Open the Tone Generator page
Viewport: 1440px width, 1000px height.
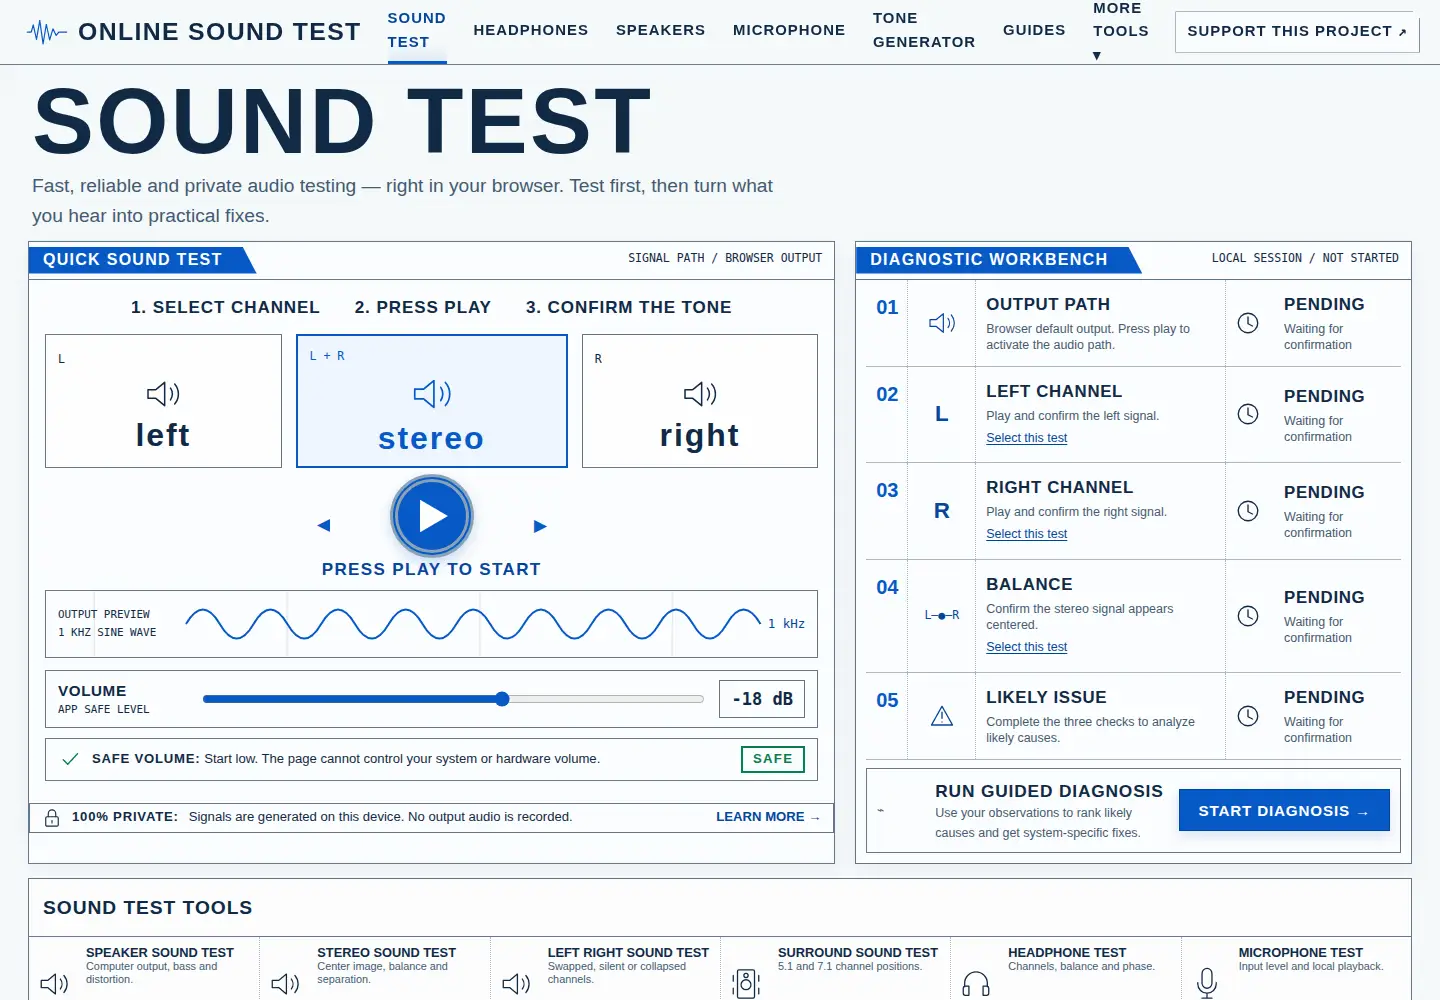point(924,30)
